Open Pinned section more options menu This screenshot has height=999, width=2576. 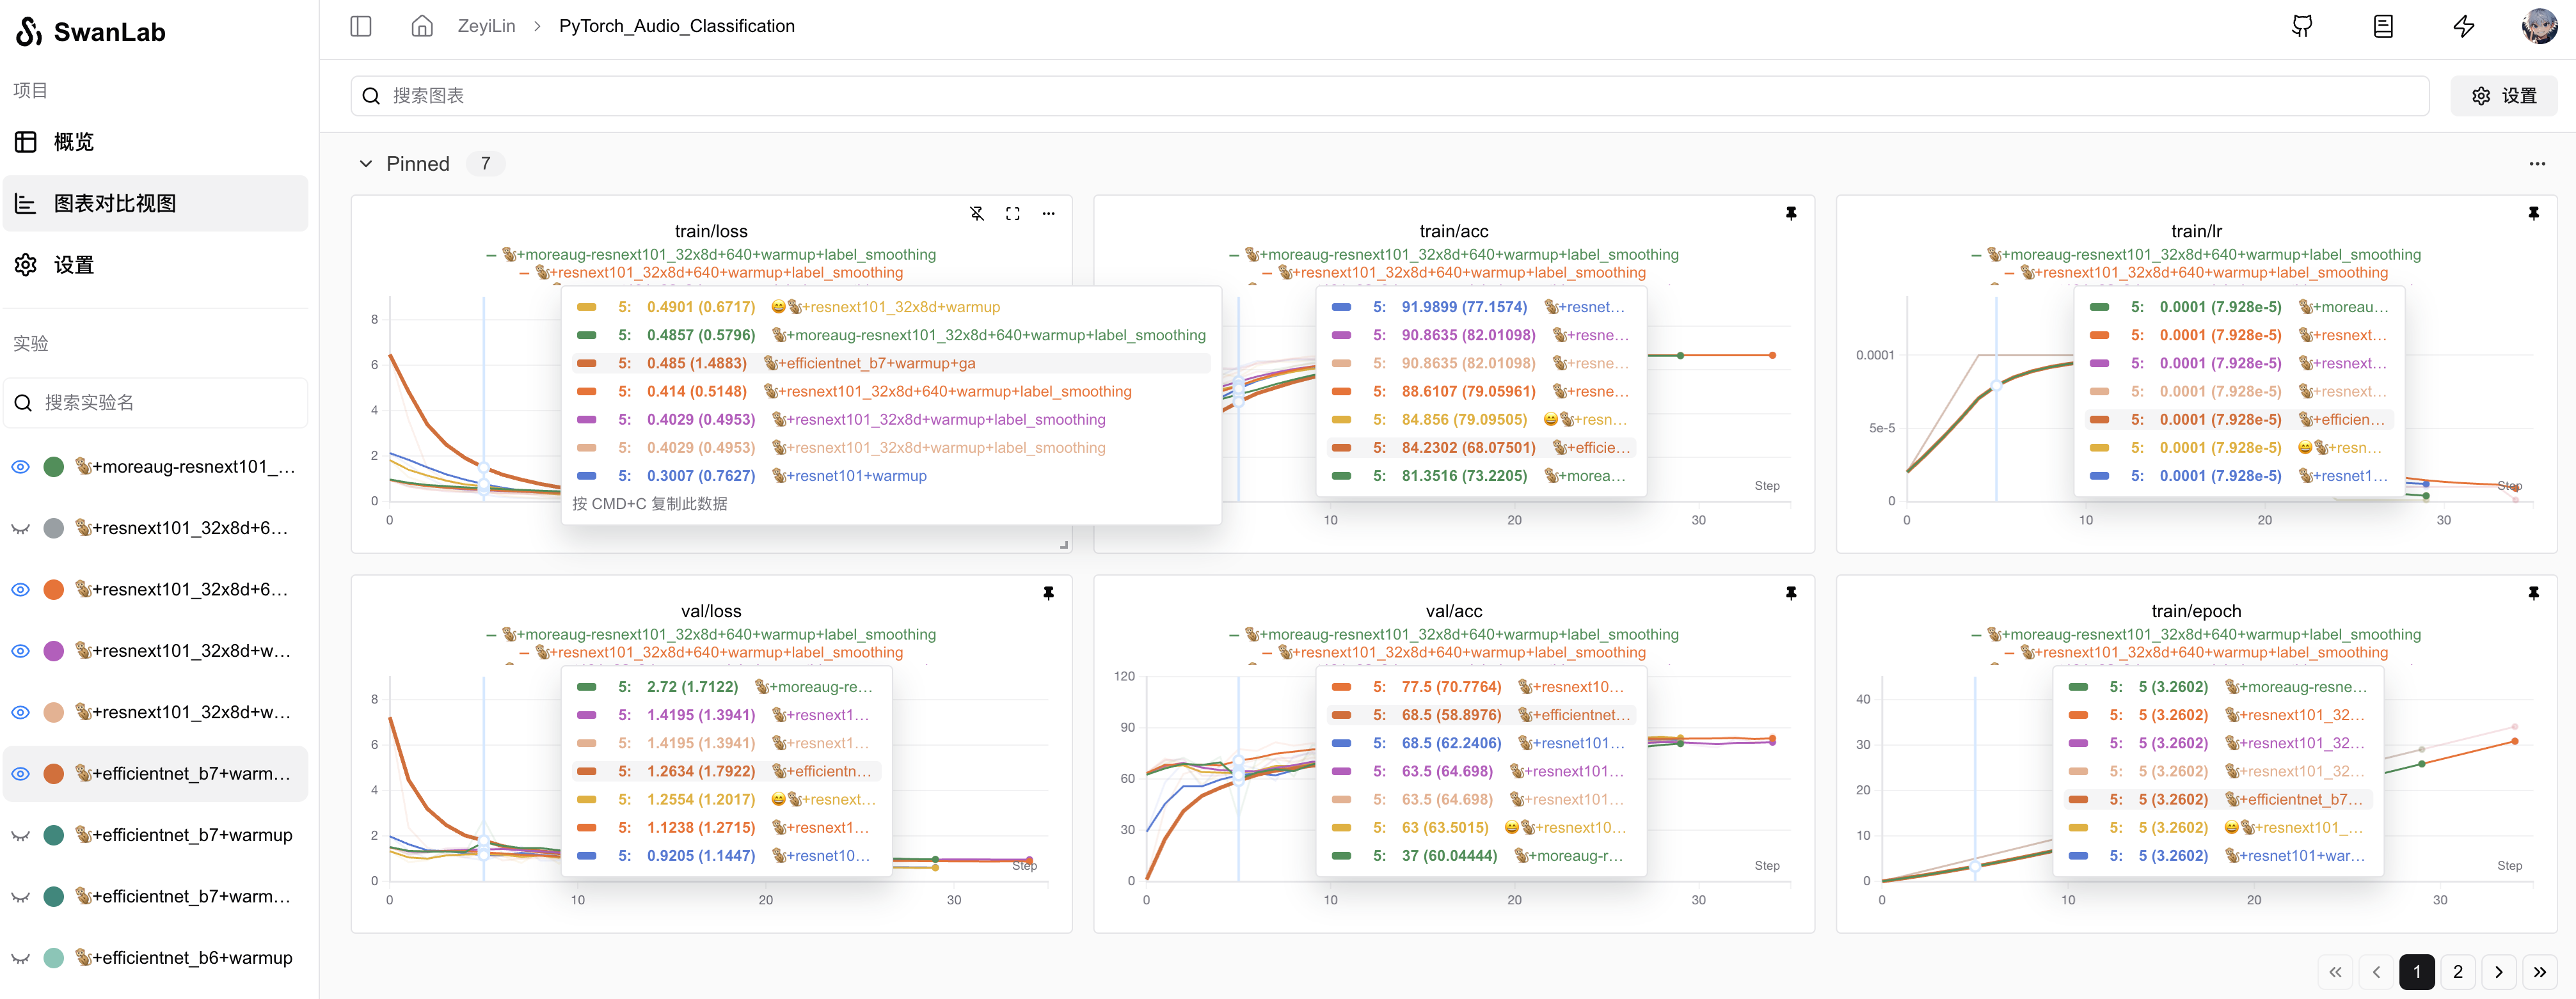pyautogui.click(x=2537, y=164)
